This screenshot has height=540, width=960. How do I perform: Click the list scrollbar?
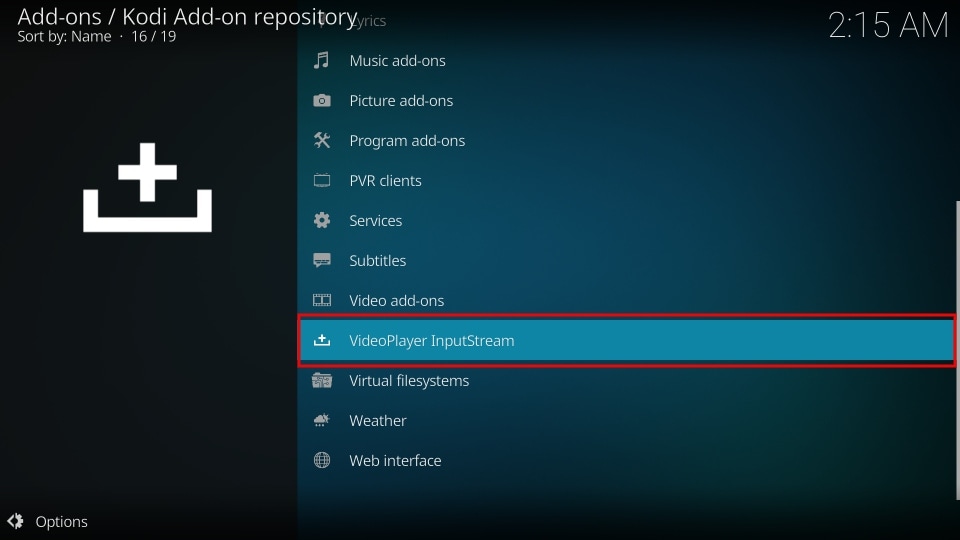coord(957,350)
